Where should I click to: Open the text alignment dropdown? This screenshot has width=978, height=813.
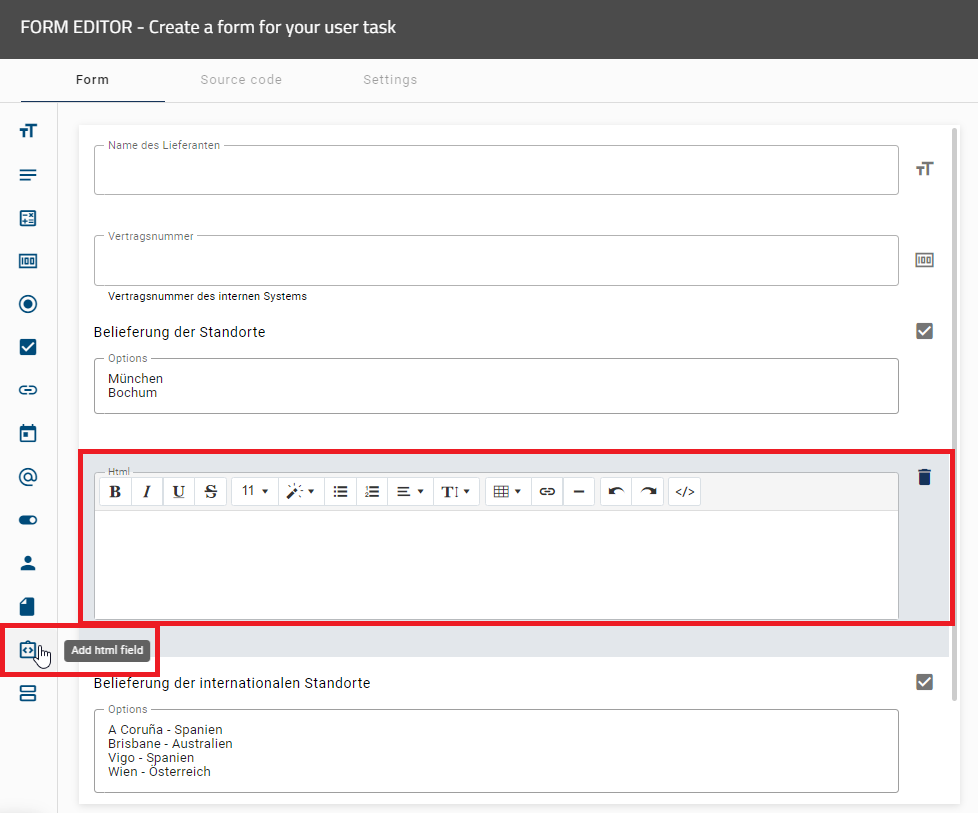[410, 491]
